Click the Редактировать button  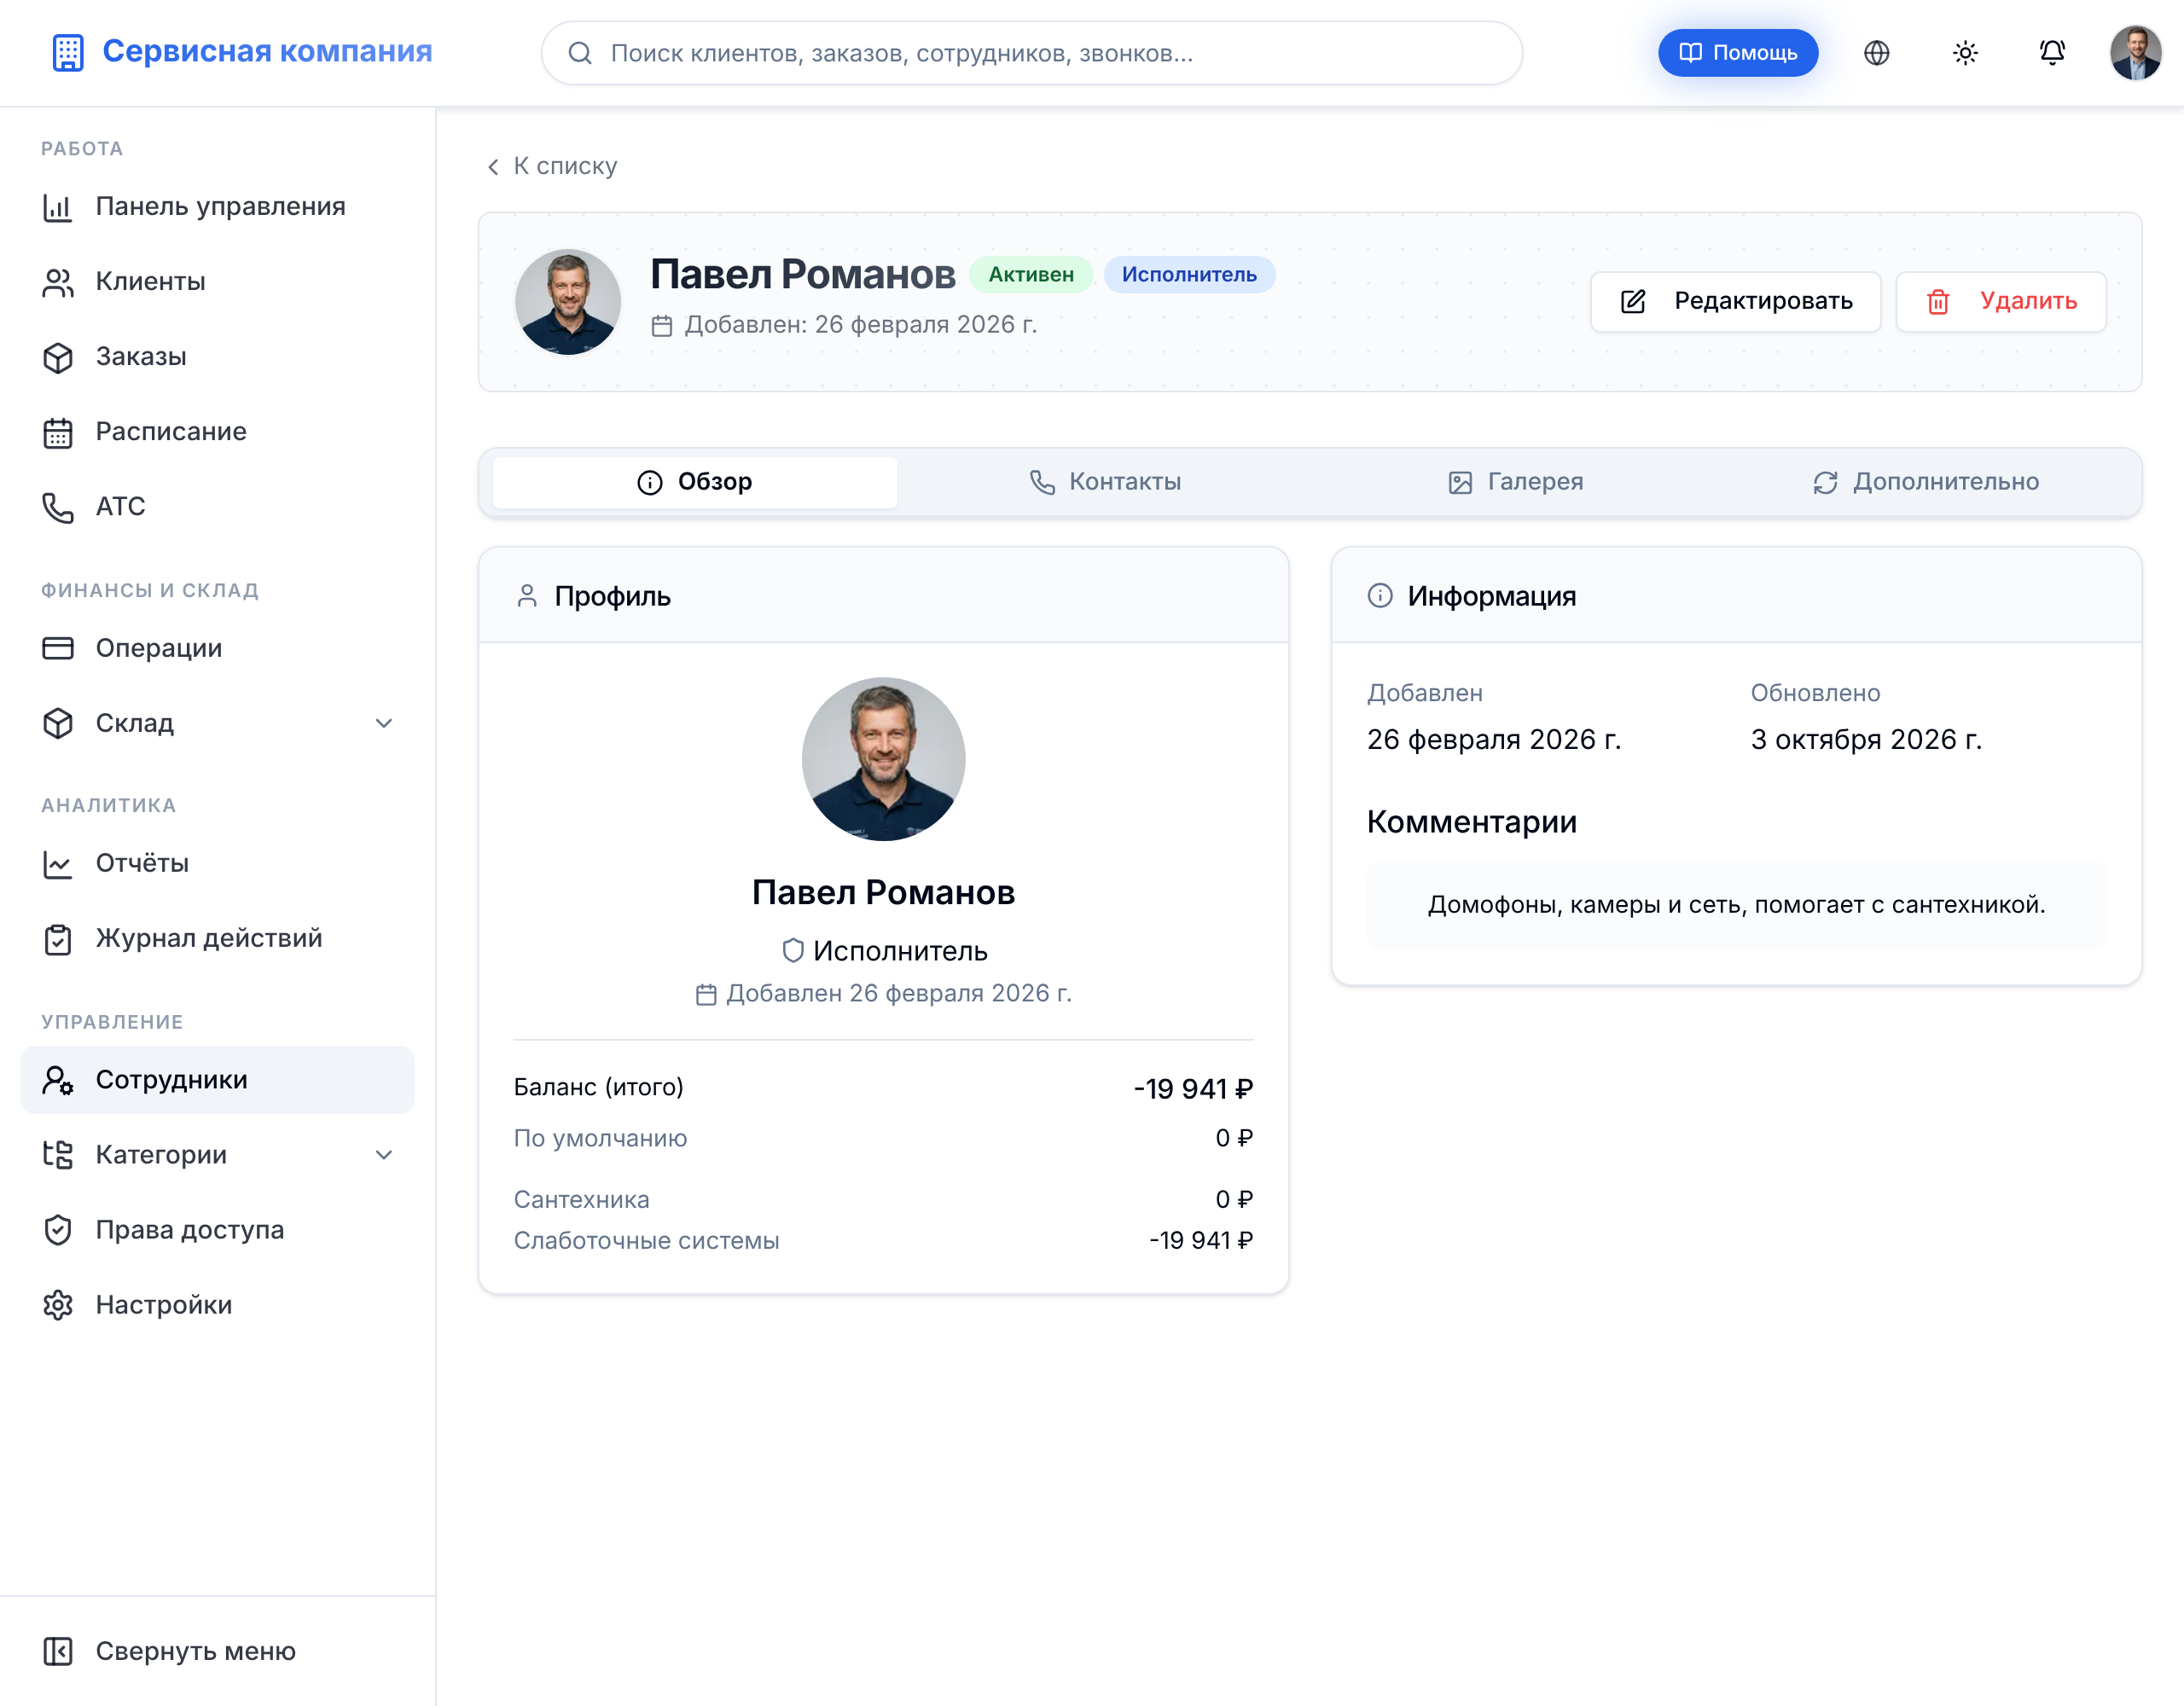tap(1736, 301)
